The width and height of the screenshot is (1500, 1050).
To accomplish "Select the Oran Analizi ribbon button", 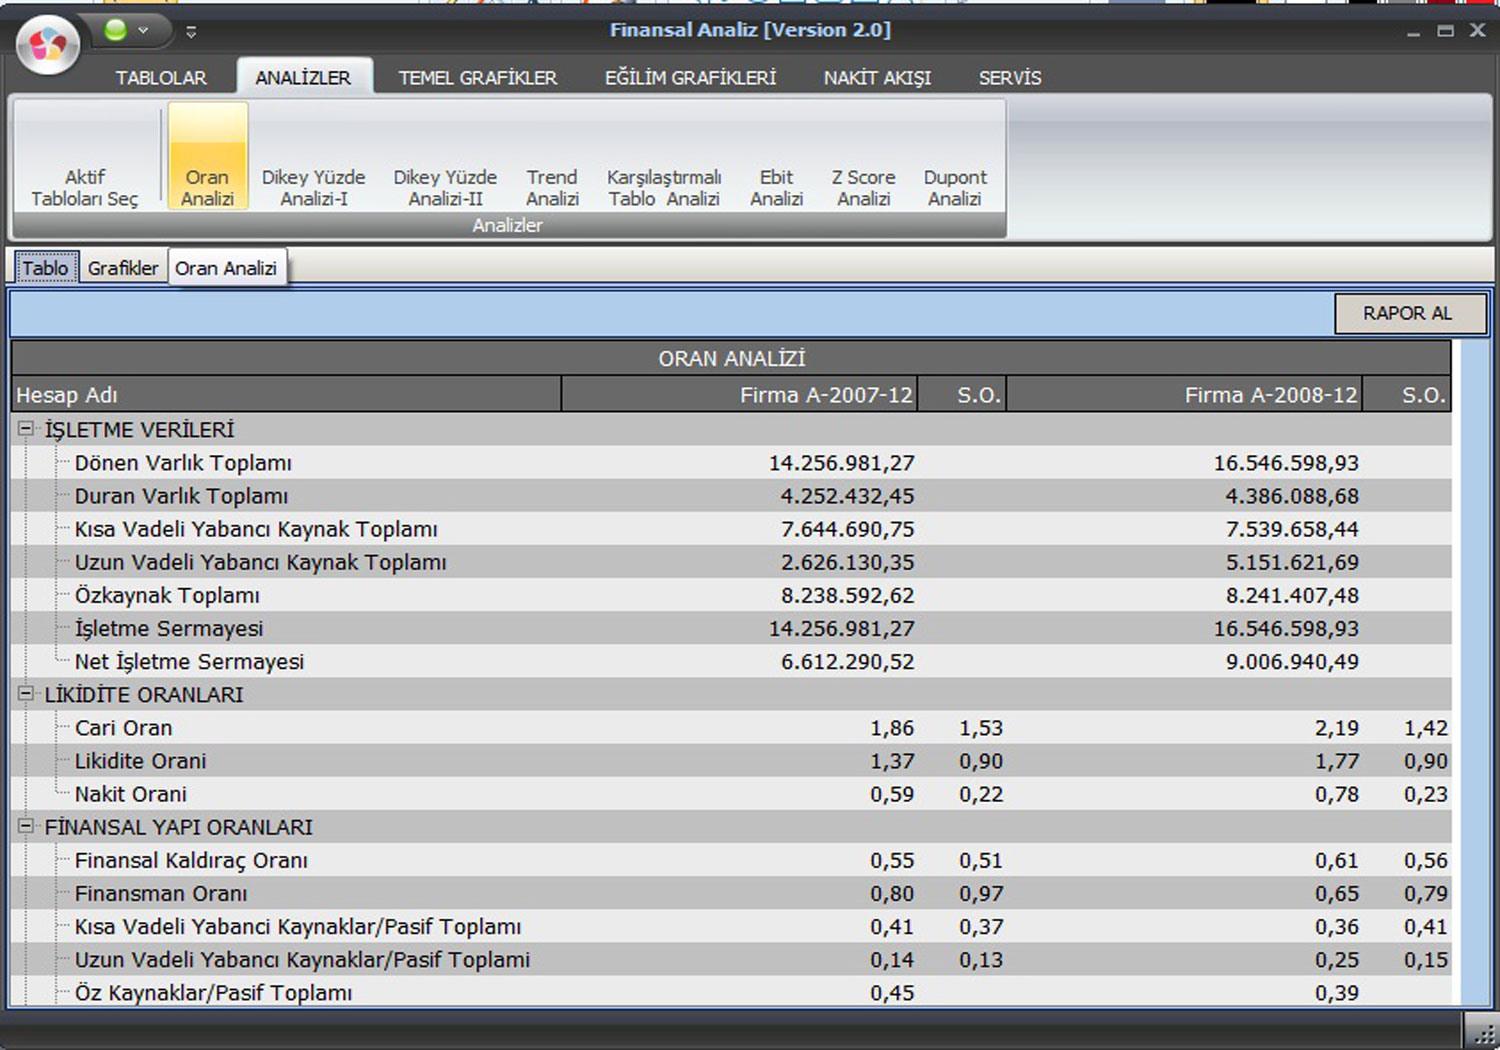I will point(207,157).
